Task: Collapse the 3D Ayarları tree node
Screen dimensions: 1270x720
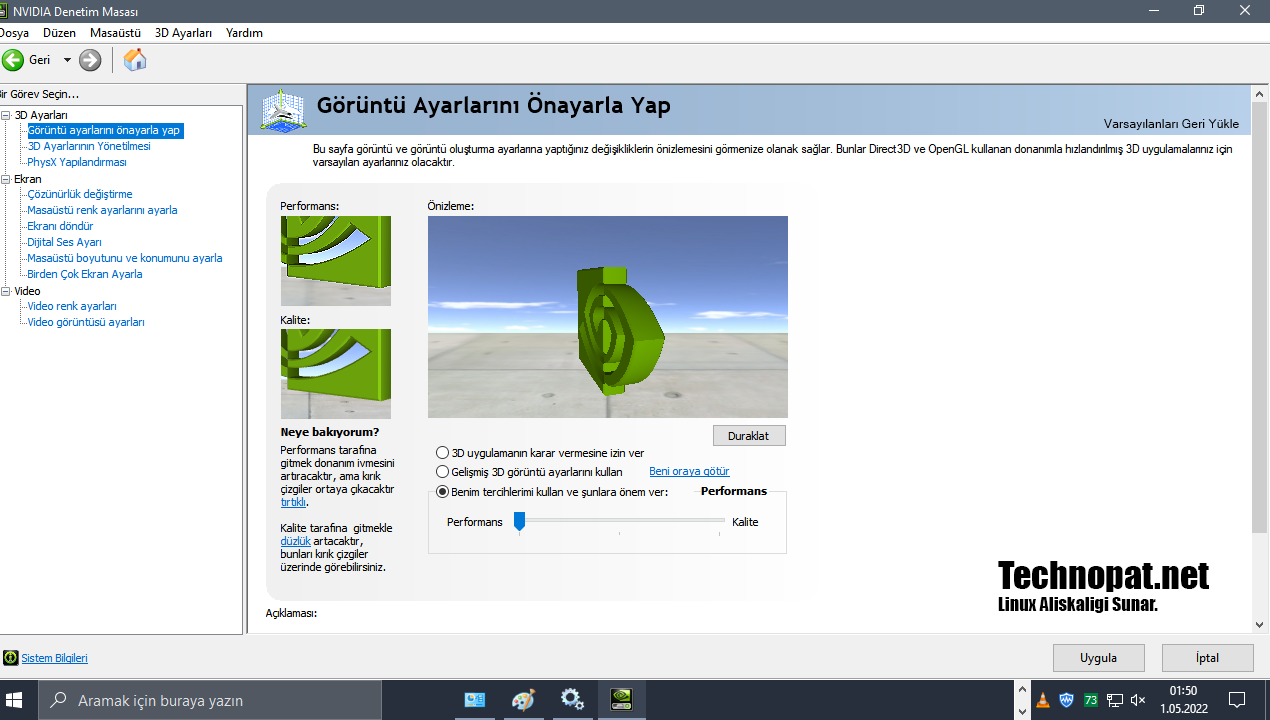Action: coord(6,115)
